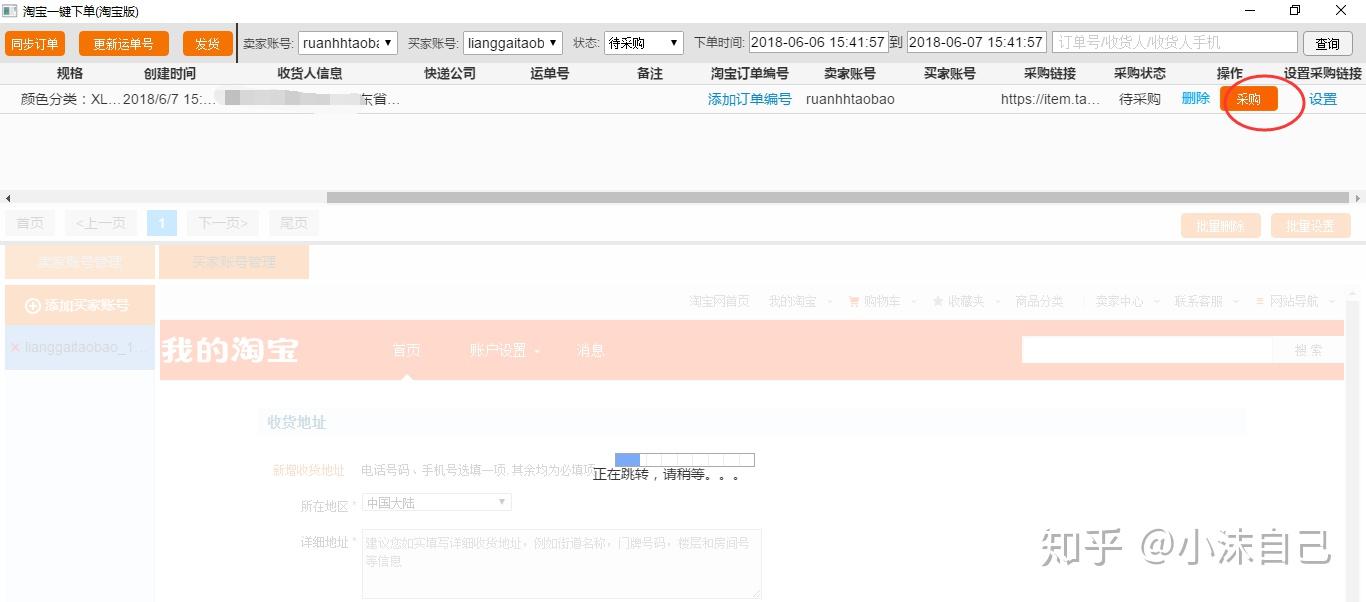Viewport: 1366px width, 602px height.
Task: Click the 更新运单号 button
Action: (x=124, y=44)
